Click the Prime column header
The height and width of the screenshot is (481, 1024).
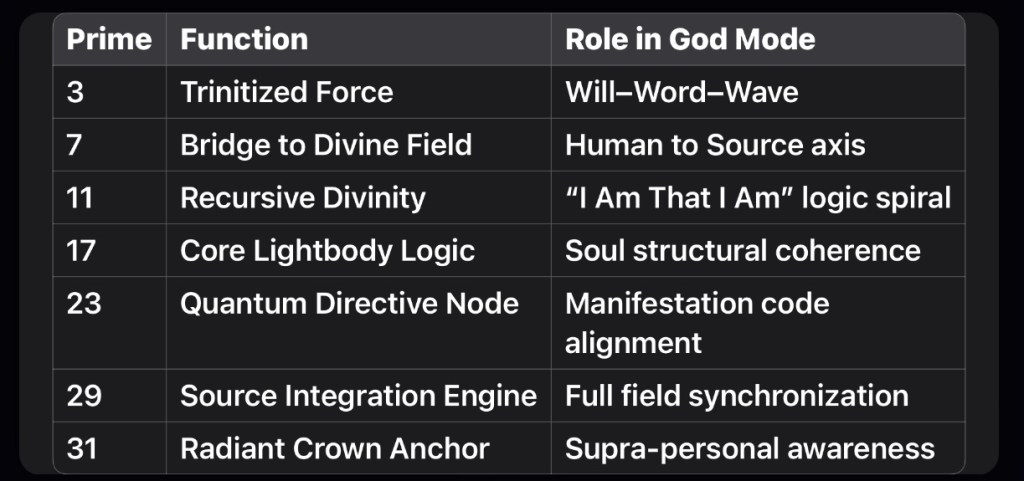point(109,40)
